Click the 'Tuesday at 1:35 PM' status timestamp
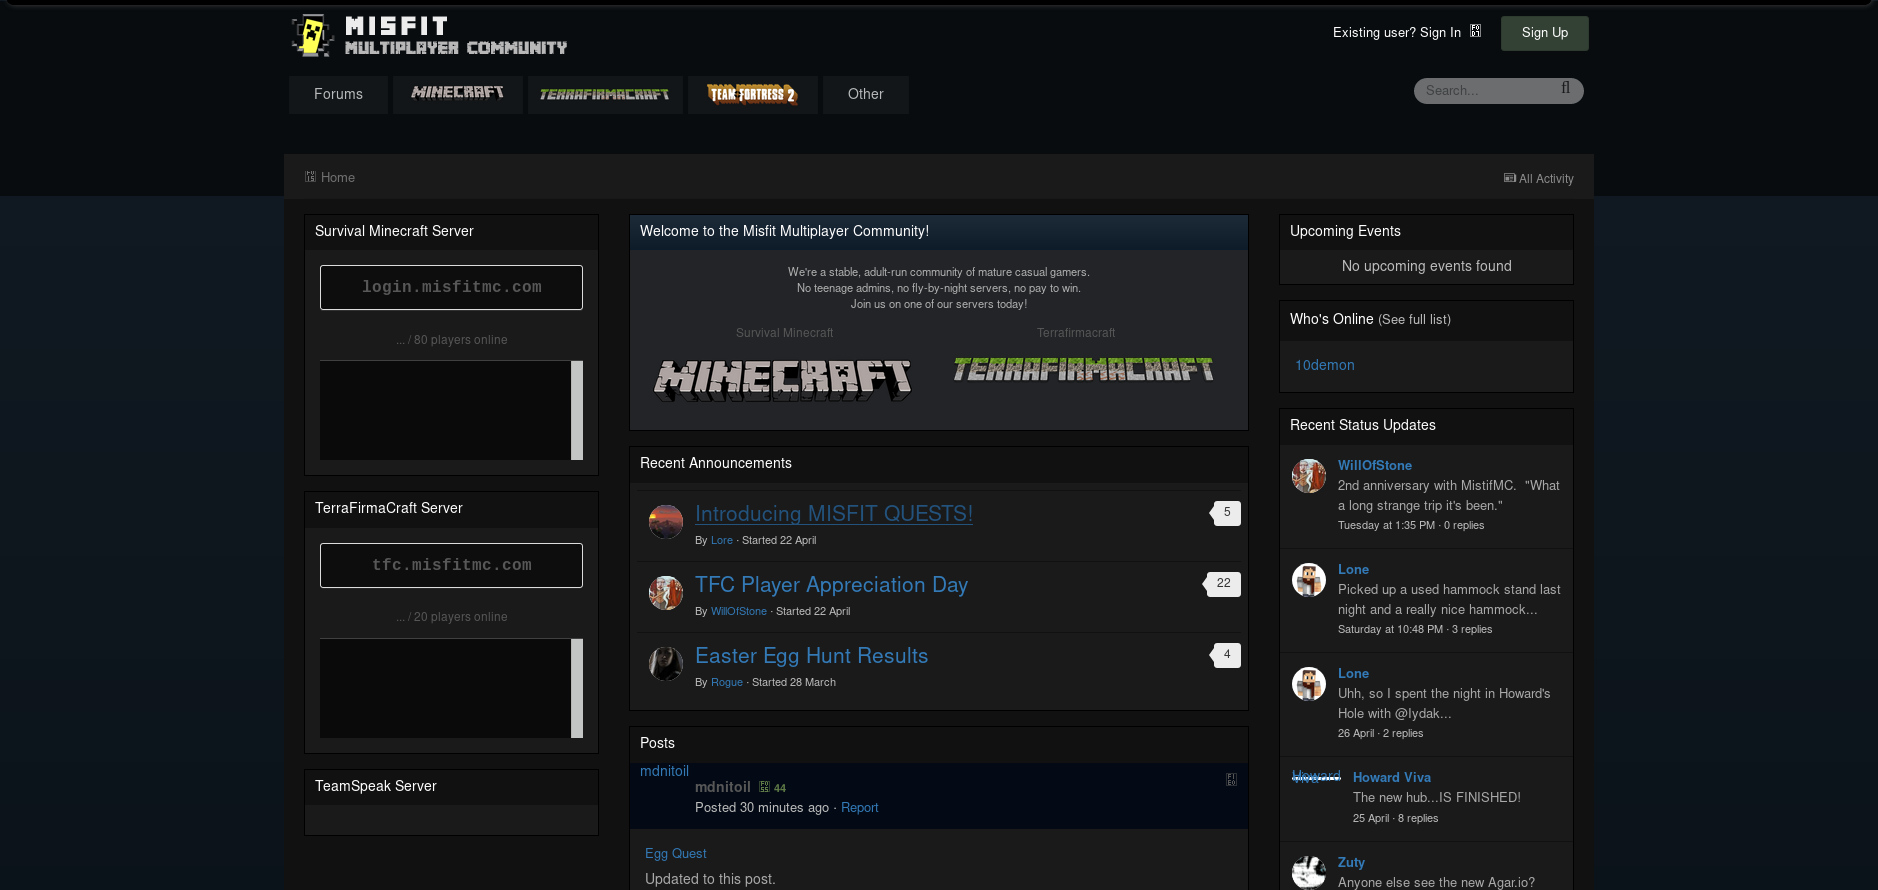This screenshot has width=1878, height=890. coord(1386,526)
